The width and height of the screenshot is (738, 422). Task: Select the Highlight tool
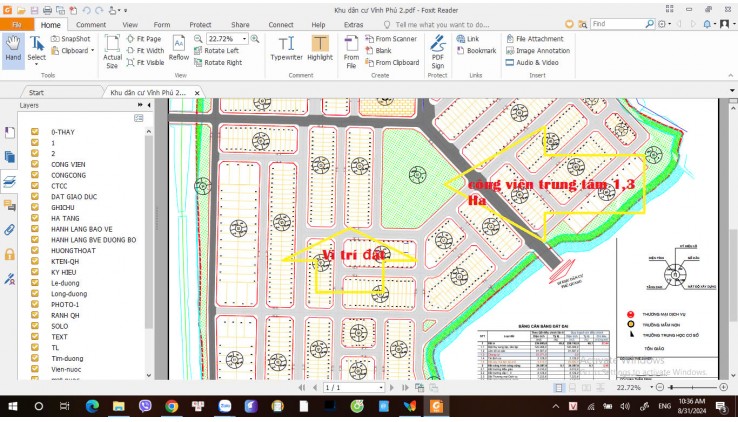click(x=320, y=48)
